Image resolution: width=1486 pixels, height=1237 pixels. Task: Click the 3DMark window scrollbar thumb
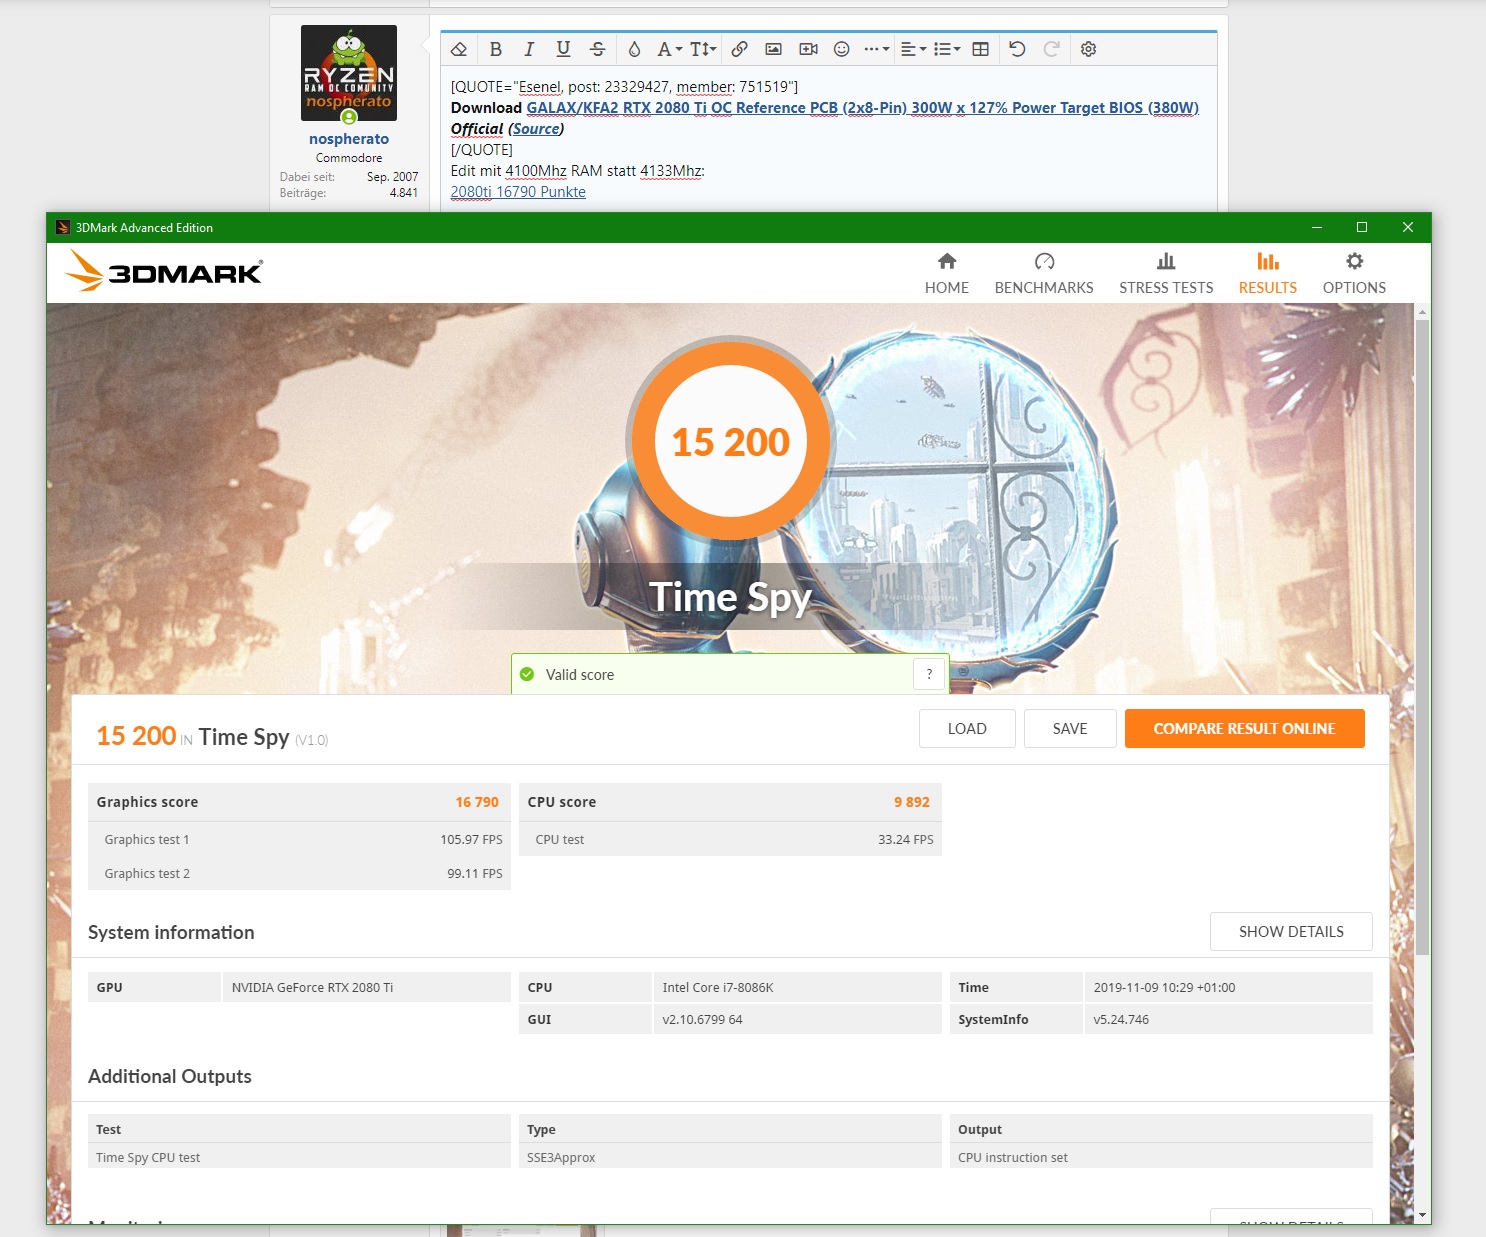coord(1422,635)
